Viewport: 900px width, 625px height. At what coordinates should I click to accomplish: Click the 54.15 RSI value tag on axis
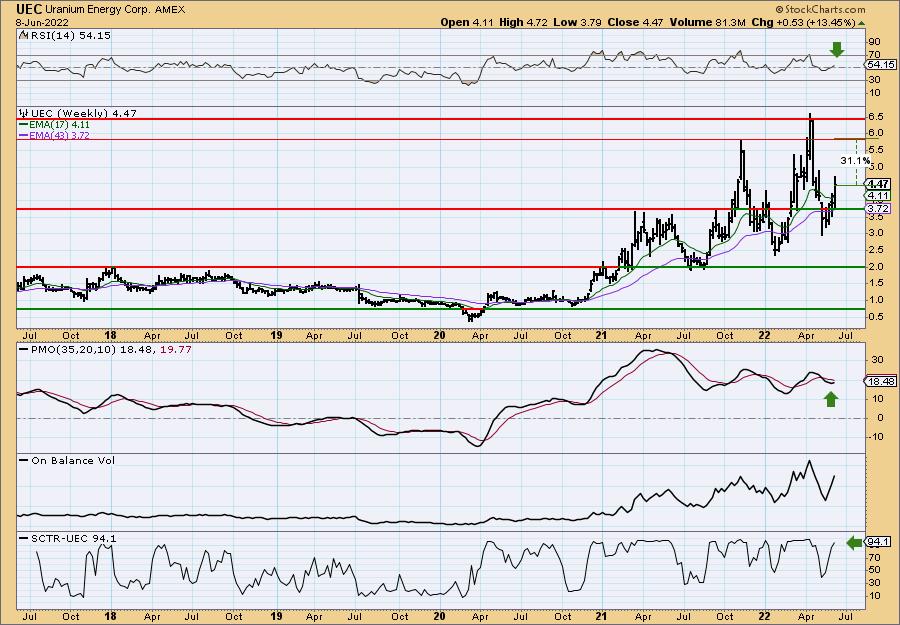pos(881,65)
